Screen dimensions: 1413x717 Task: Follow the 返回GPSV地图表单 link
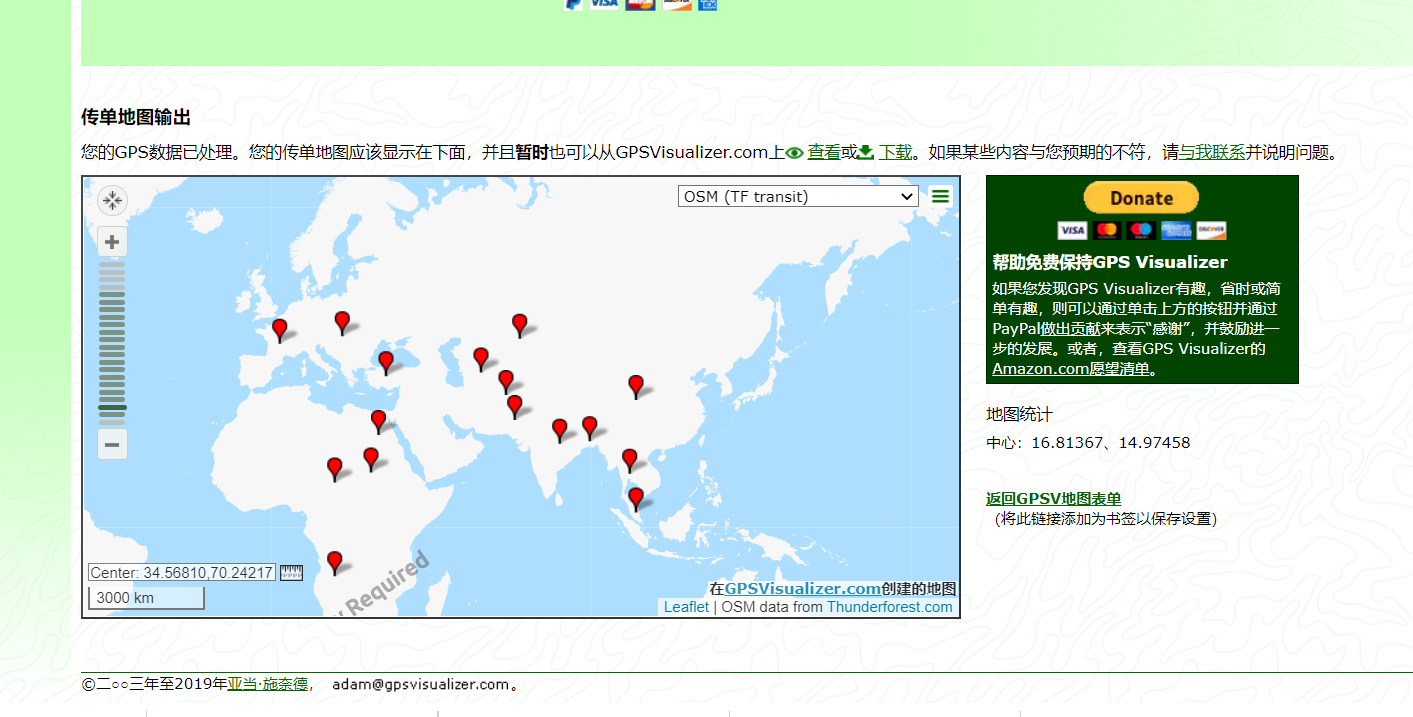click(x=1053, y=499)
